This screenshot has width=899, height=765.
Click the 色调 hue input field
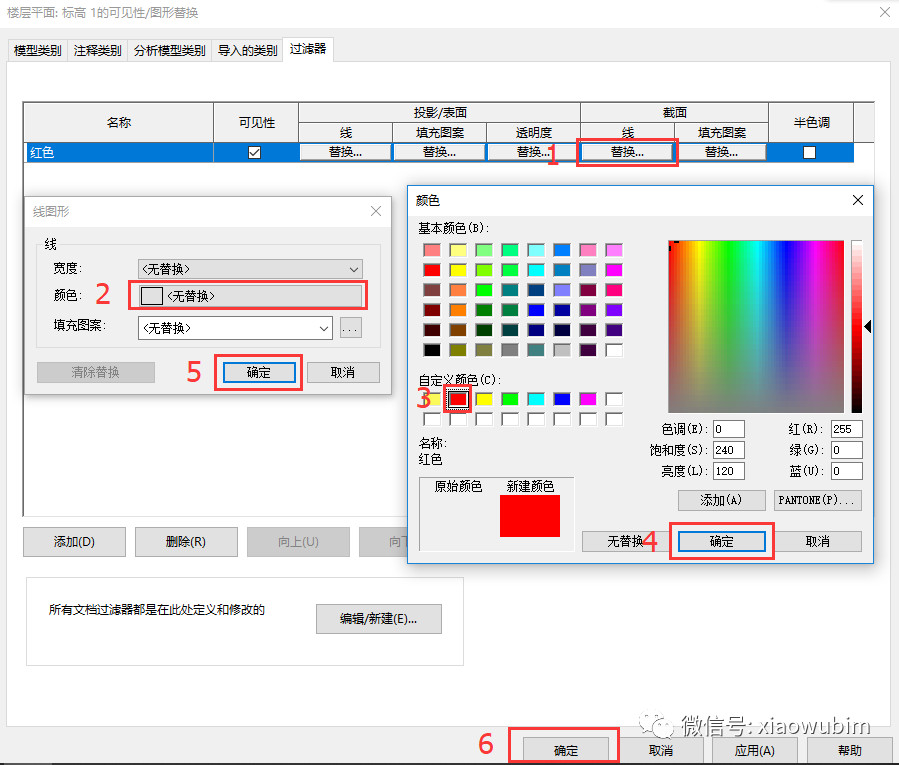tap(729, 429)
